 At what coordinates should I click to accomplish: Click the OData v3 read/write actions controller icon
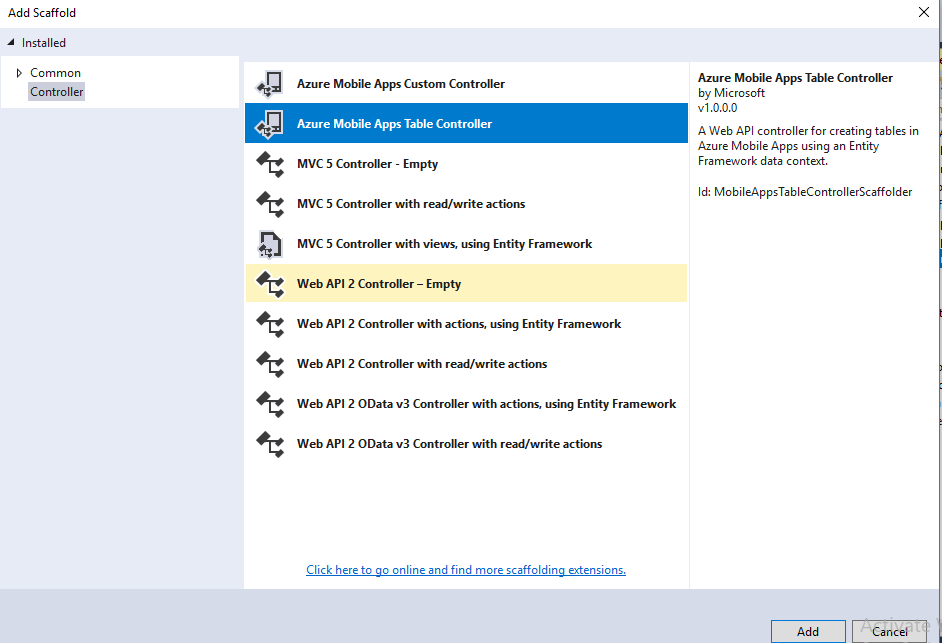coord(270,444)
